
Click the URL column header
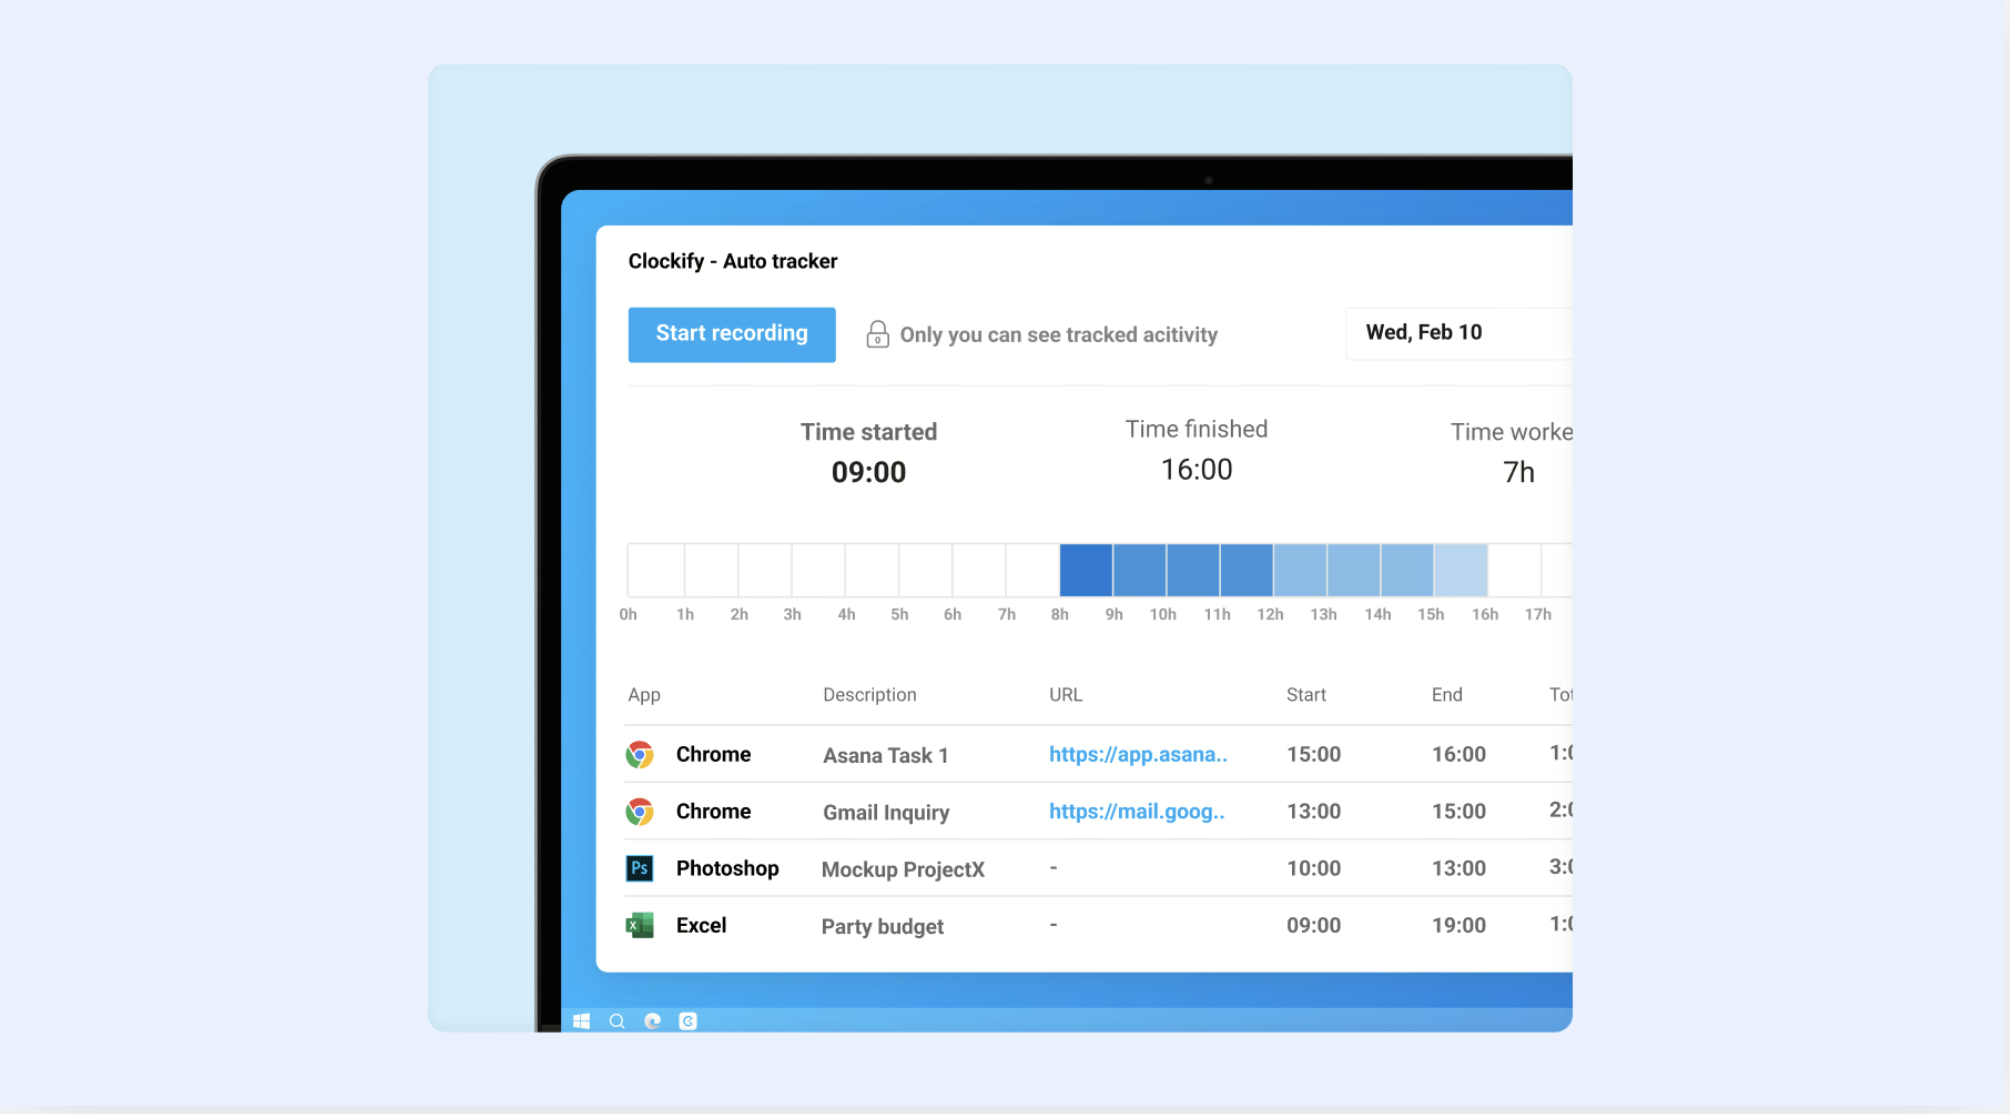[1065, 695]
